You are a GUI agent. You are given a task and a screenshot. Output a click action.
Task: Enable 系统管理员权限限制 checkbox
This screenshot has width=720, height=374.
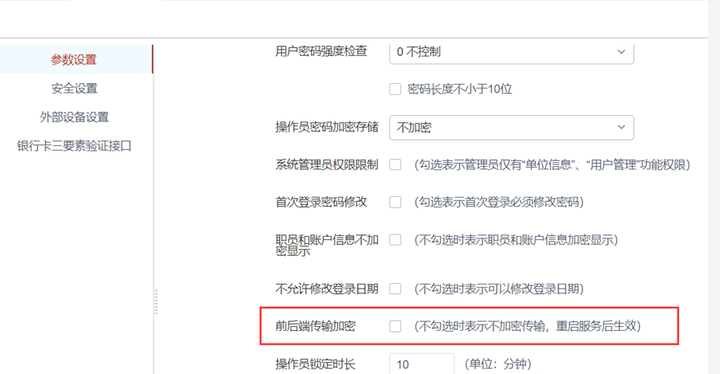coord(395,164)
